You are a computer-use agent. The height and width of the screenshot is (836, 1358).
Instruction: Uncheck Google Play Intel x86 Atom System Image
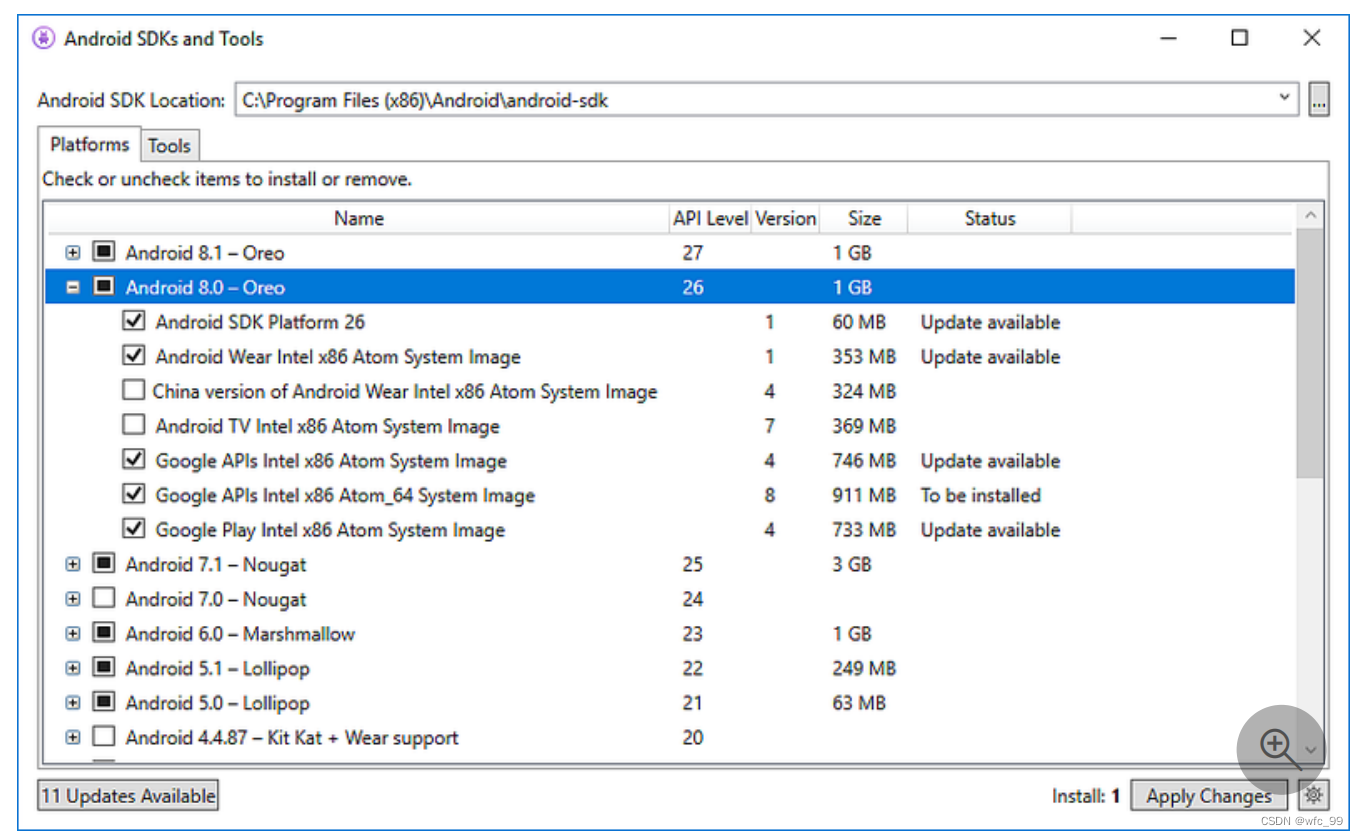click(x=134, y=528)
